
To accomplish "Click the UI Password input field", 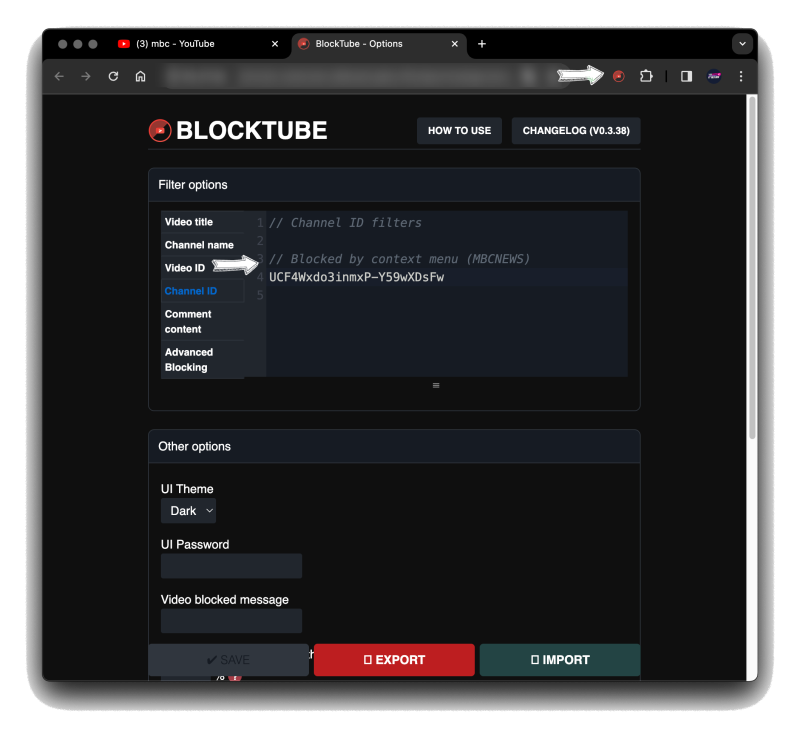I will 231,565.
